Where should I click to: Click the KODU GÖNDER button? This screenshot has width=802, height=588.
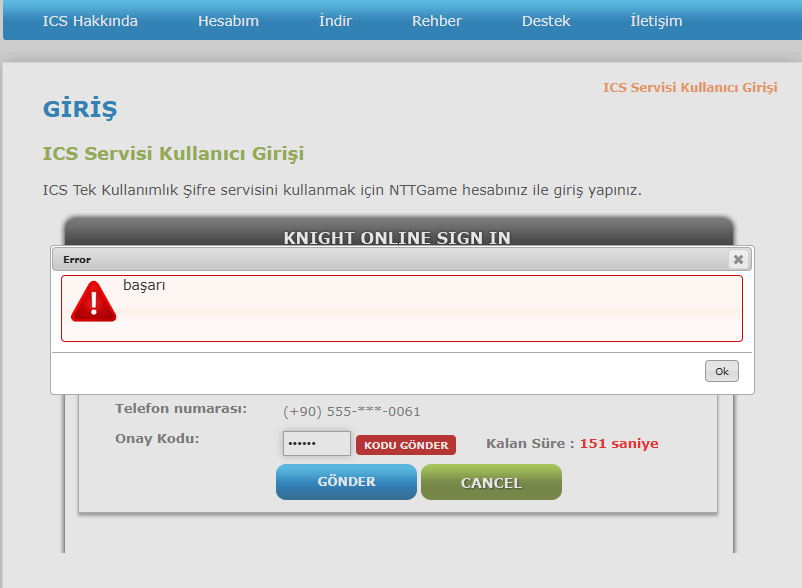(406, 445)
